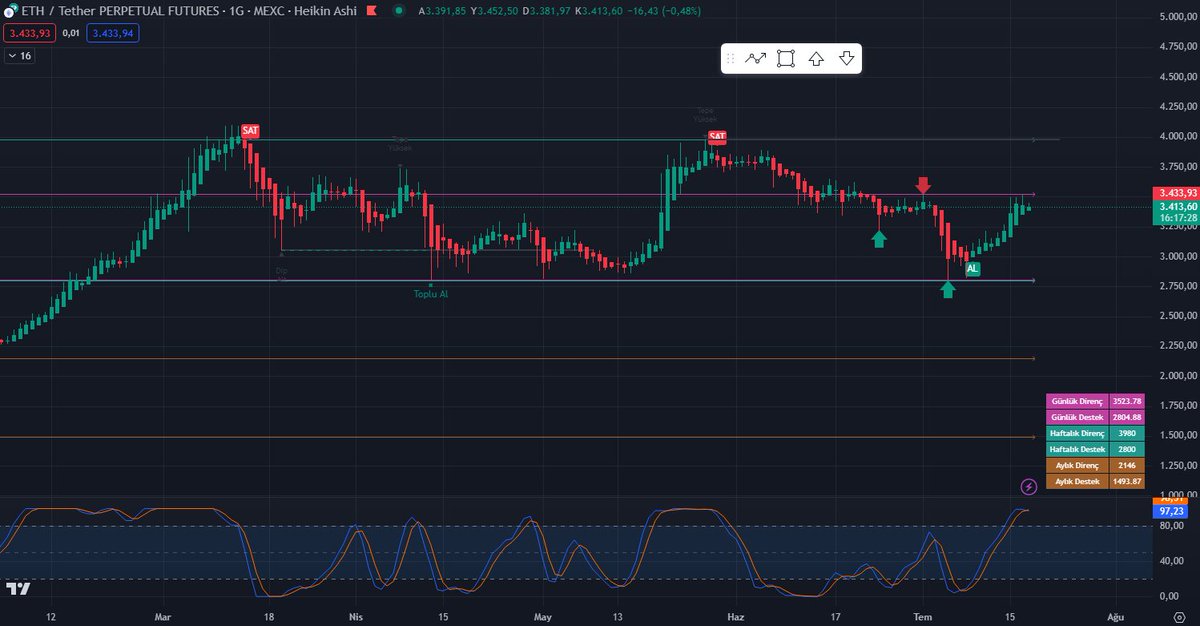Click the 3980 value cell
The height and width of the screenshot is (626, 1200).
1127,434
